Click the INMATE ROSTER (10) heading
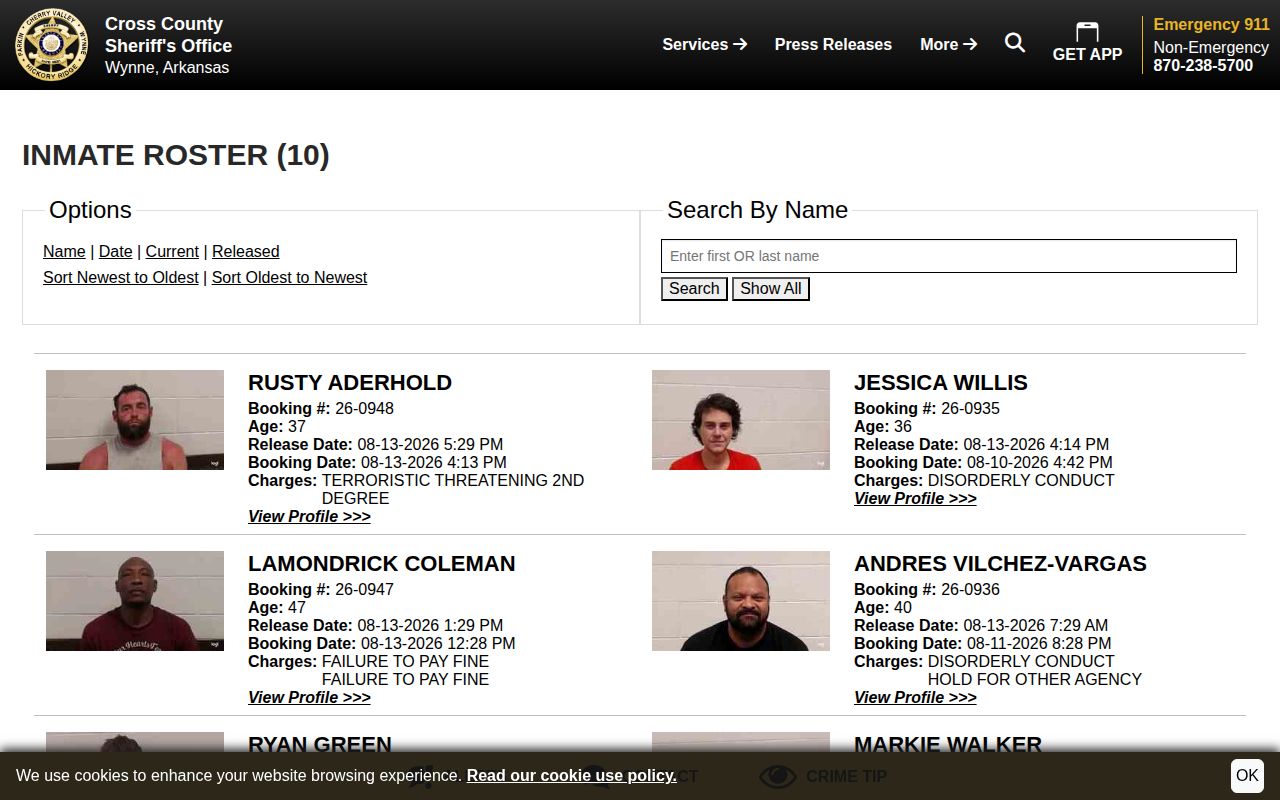Image resolution: width=1280 pixels, height=800 pixels. coord(176,155)
